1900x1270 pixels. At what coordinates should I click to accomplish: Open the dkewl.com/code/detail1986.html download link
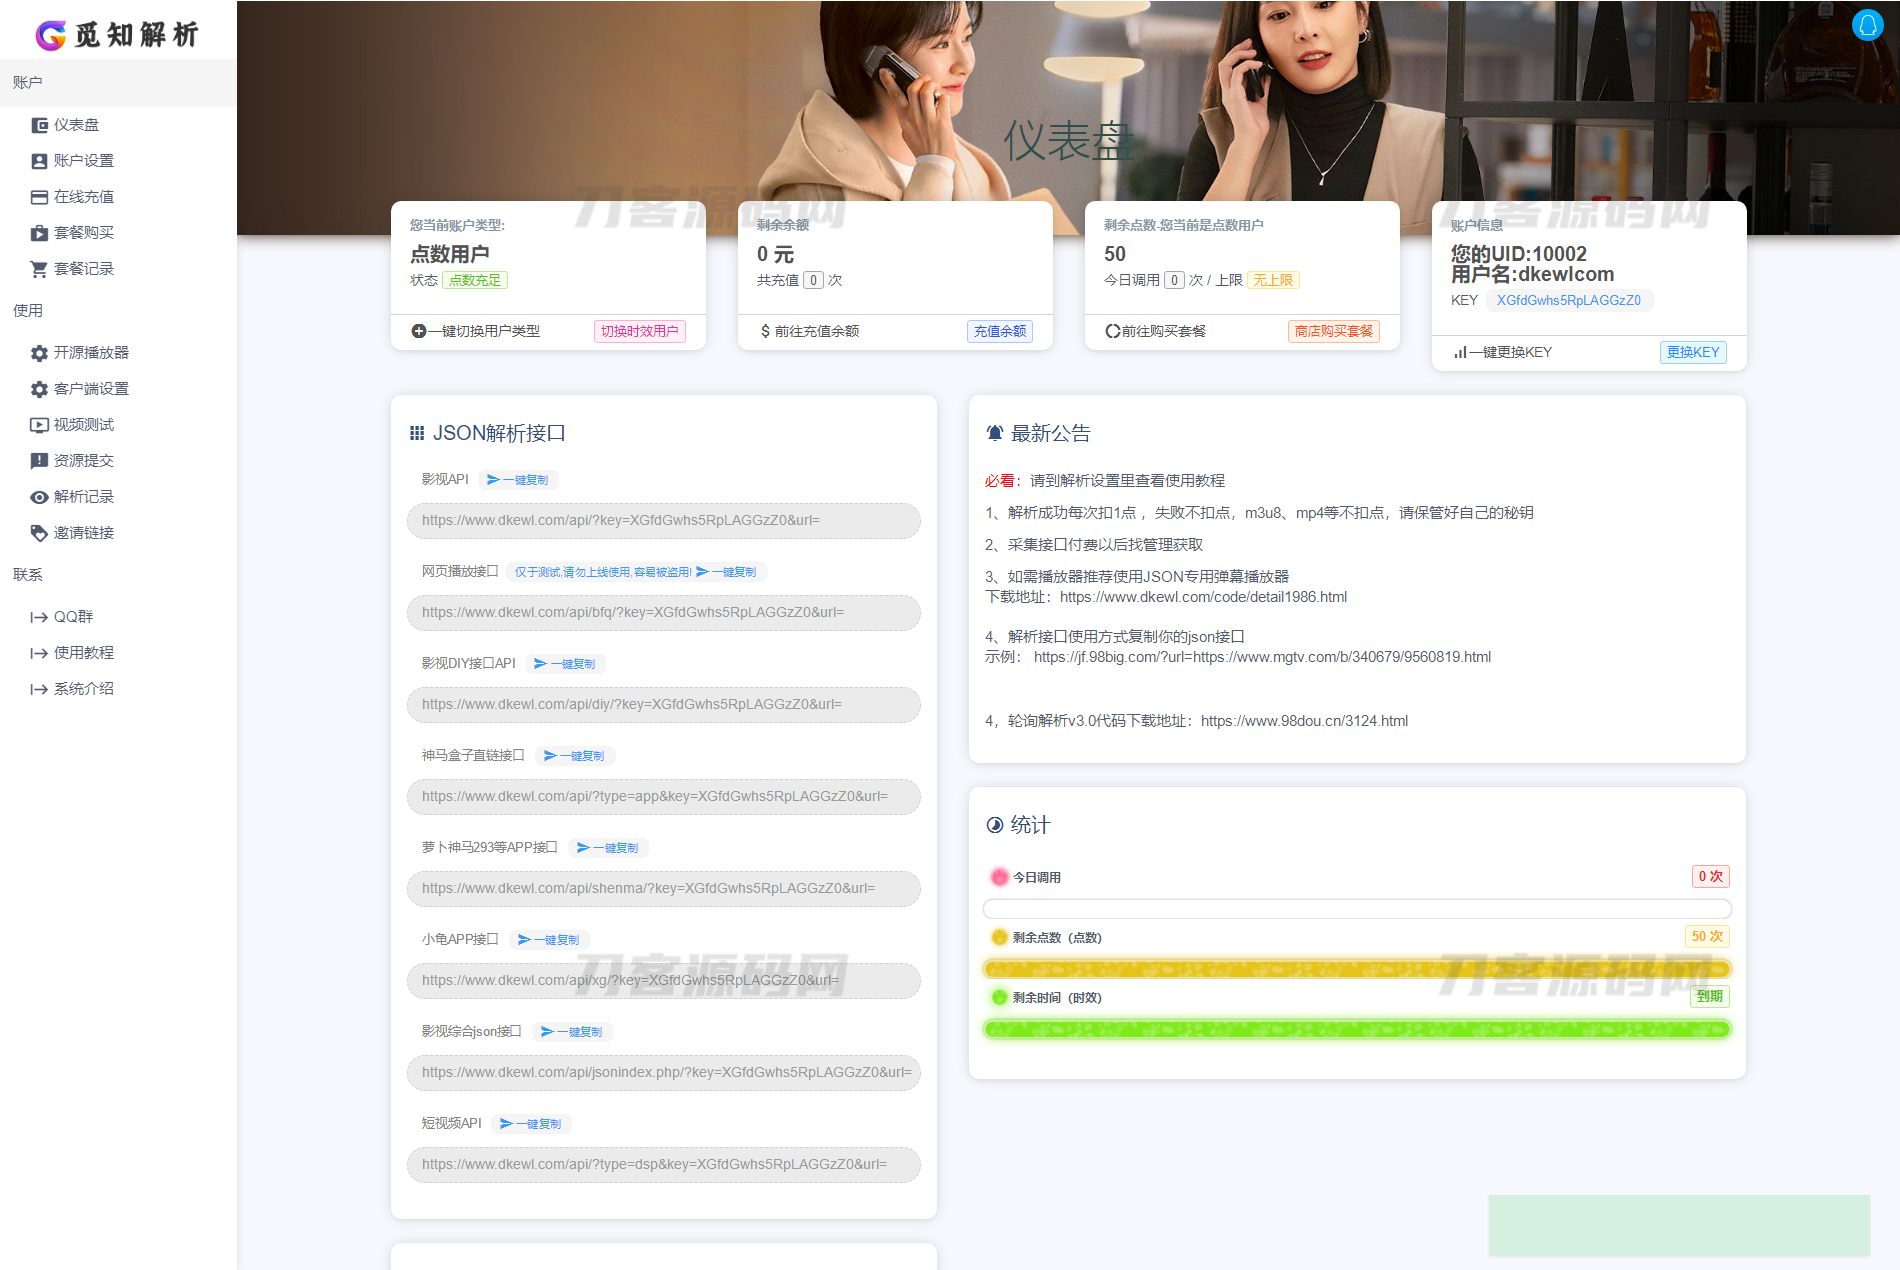pyautogui.click(x=1203, y=597)
